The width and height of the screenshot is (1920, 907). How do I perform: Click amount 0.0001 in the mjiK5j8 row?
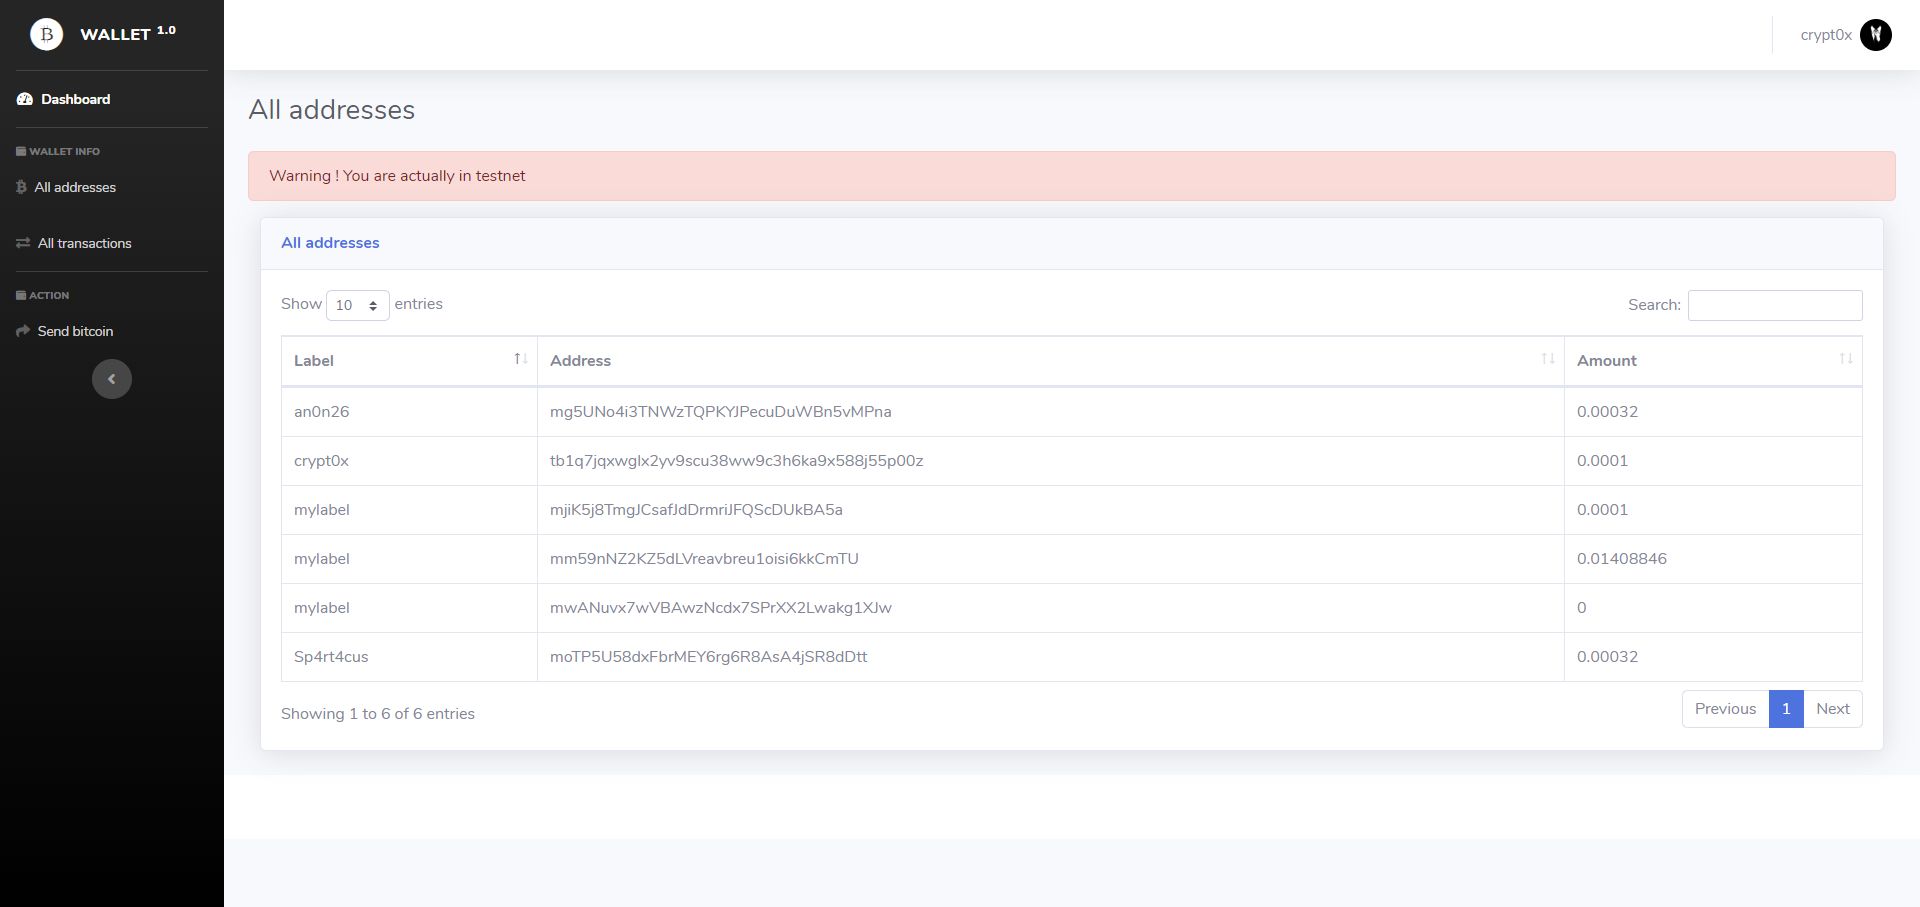pos(1602,510)
